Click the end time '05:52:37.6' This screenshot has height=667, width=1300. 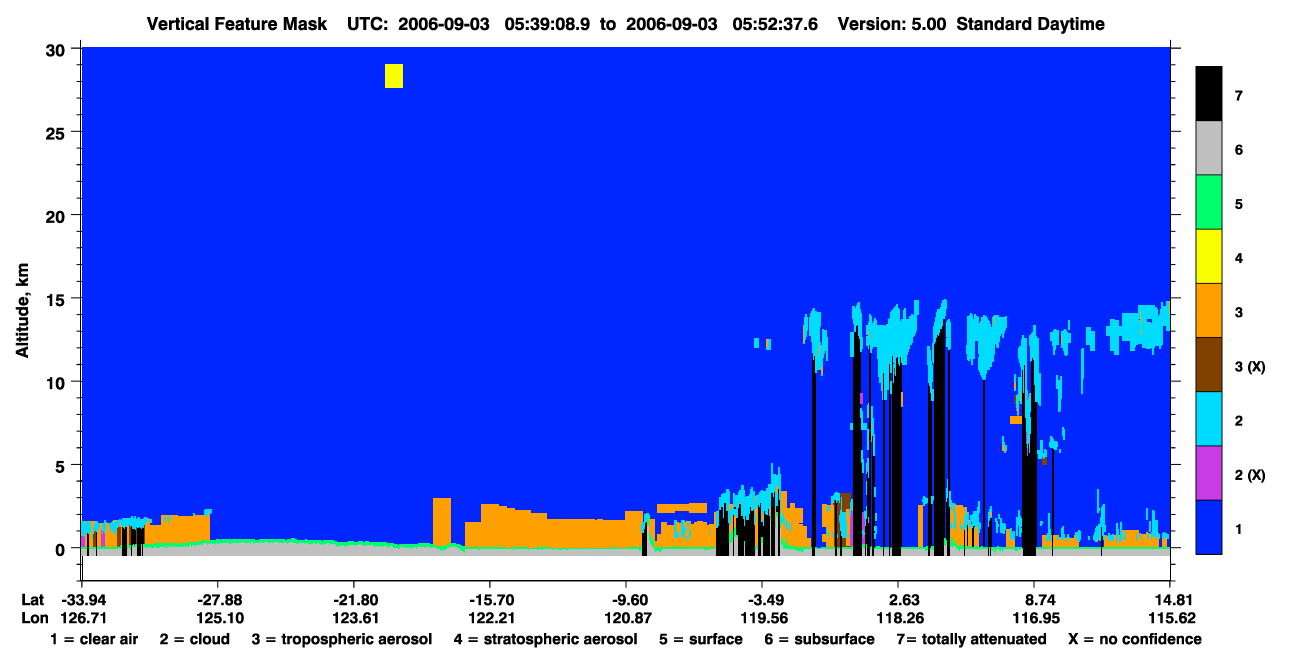(x=773, y=24)
